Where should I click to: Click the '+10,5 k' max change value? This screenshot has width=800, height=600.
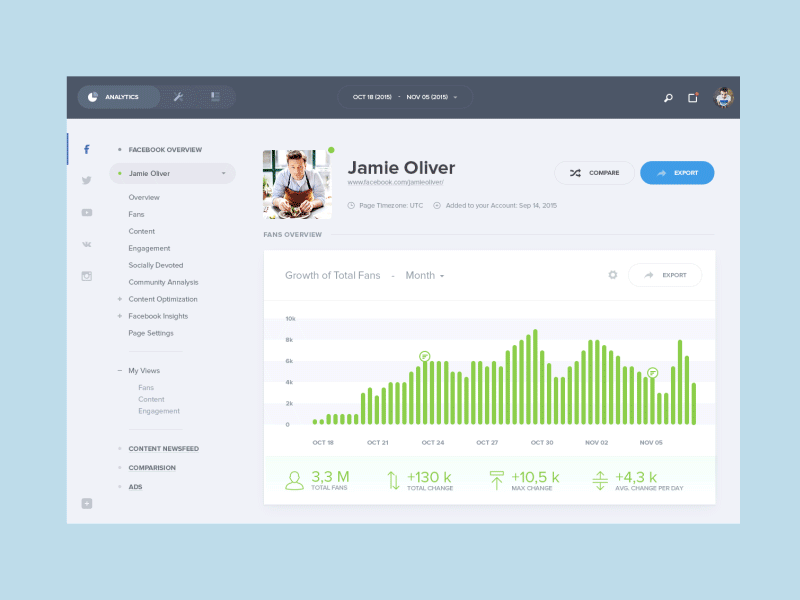(x=535, y=477)
